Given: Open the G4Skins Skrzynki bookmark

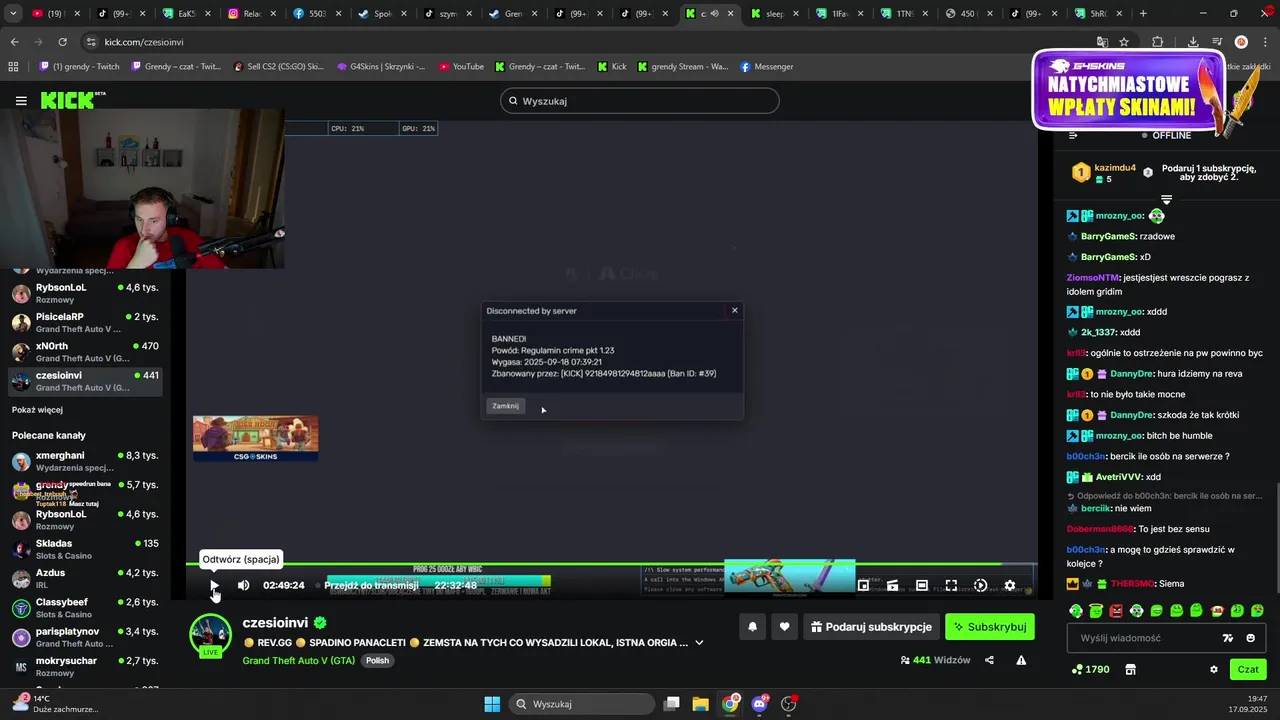Looking at the screenshot, I should (x=381, y=67).
